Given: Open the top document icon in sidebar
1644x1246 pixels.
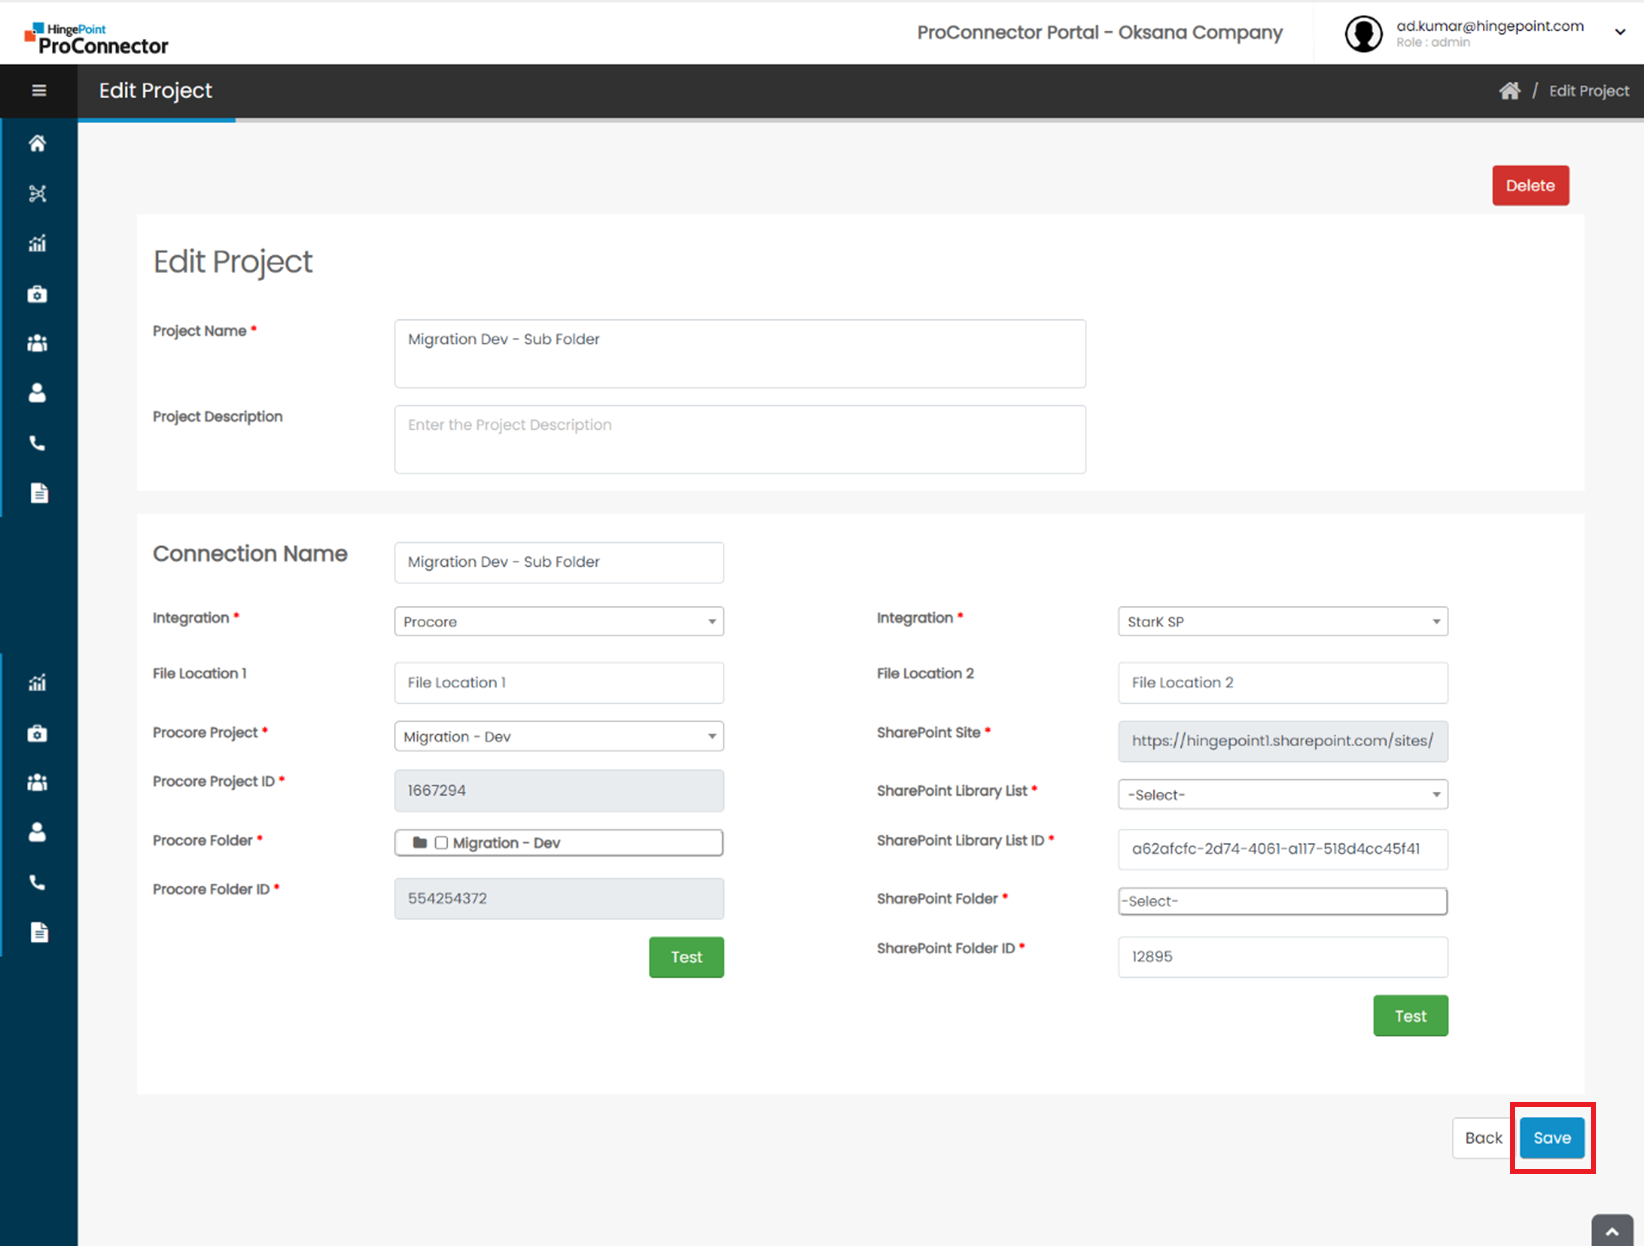Looking at the screenshot, I should [39, 493].
